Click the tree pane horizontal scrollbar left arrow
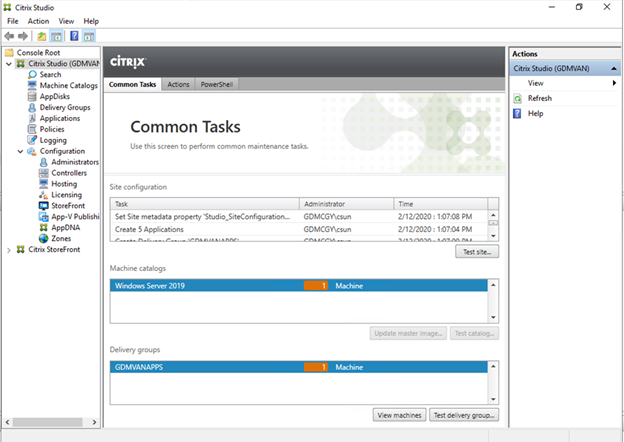The image size is (624, 442). coord(8,422)
